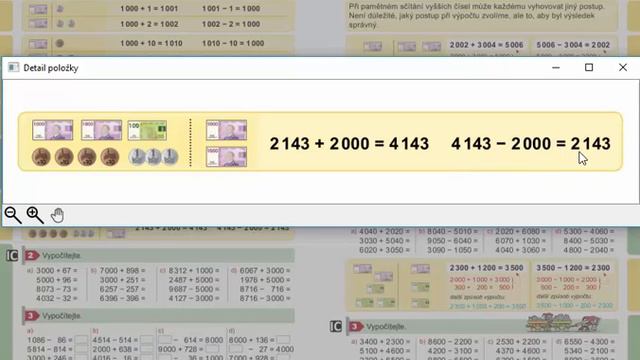Viewport: 640px width, 360px height.
Task: Click the zoom out magnifier icon
Action: pos(13,215)
